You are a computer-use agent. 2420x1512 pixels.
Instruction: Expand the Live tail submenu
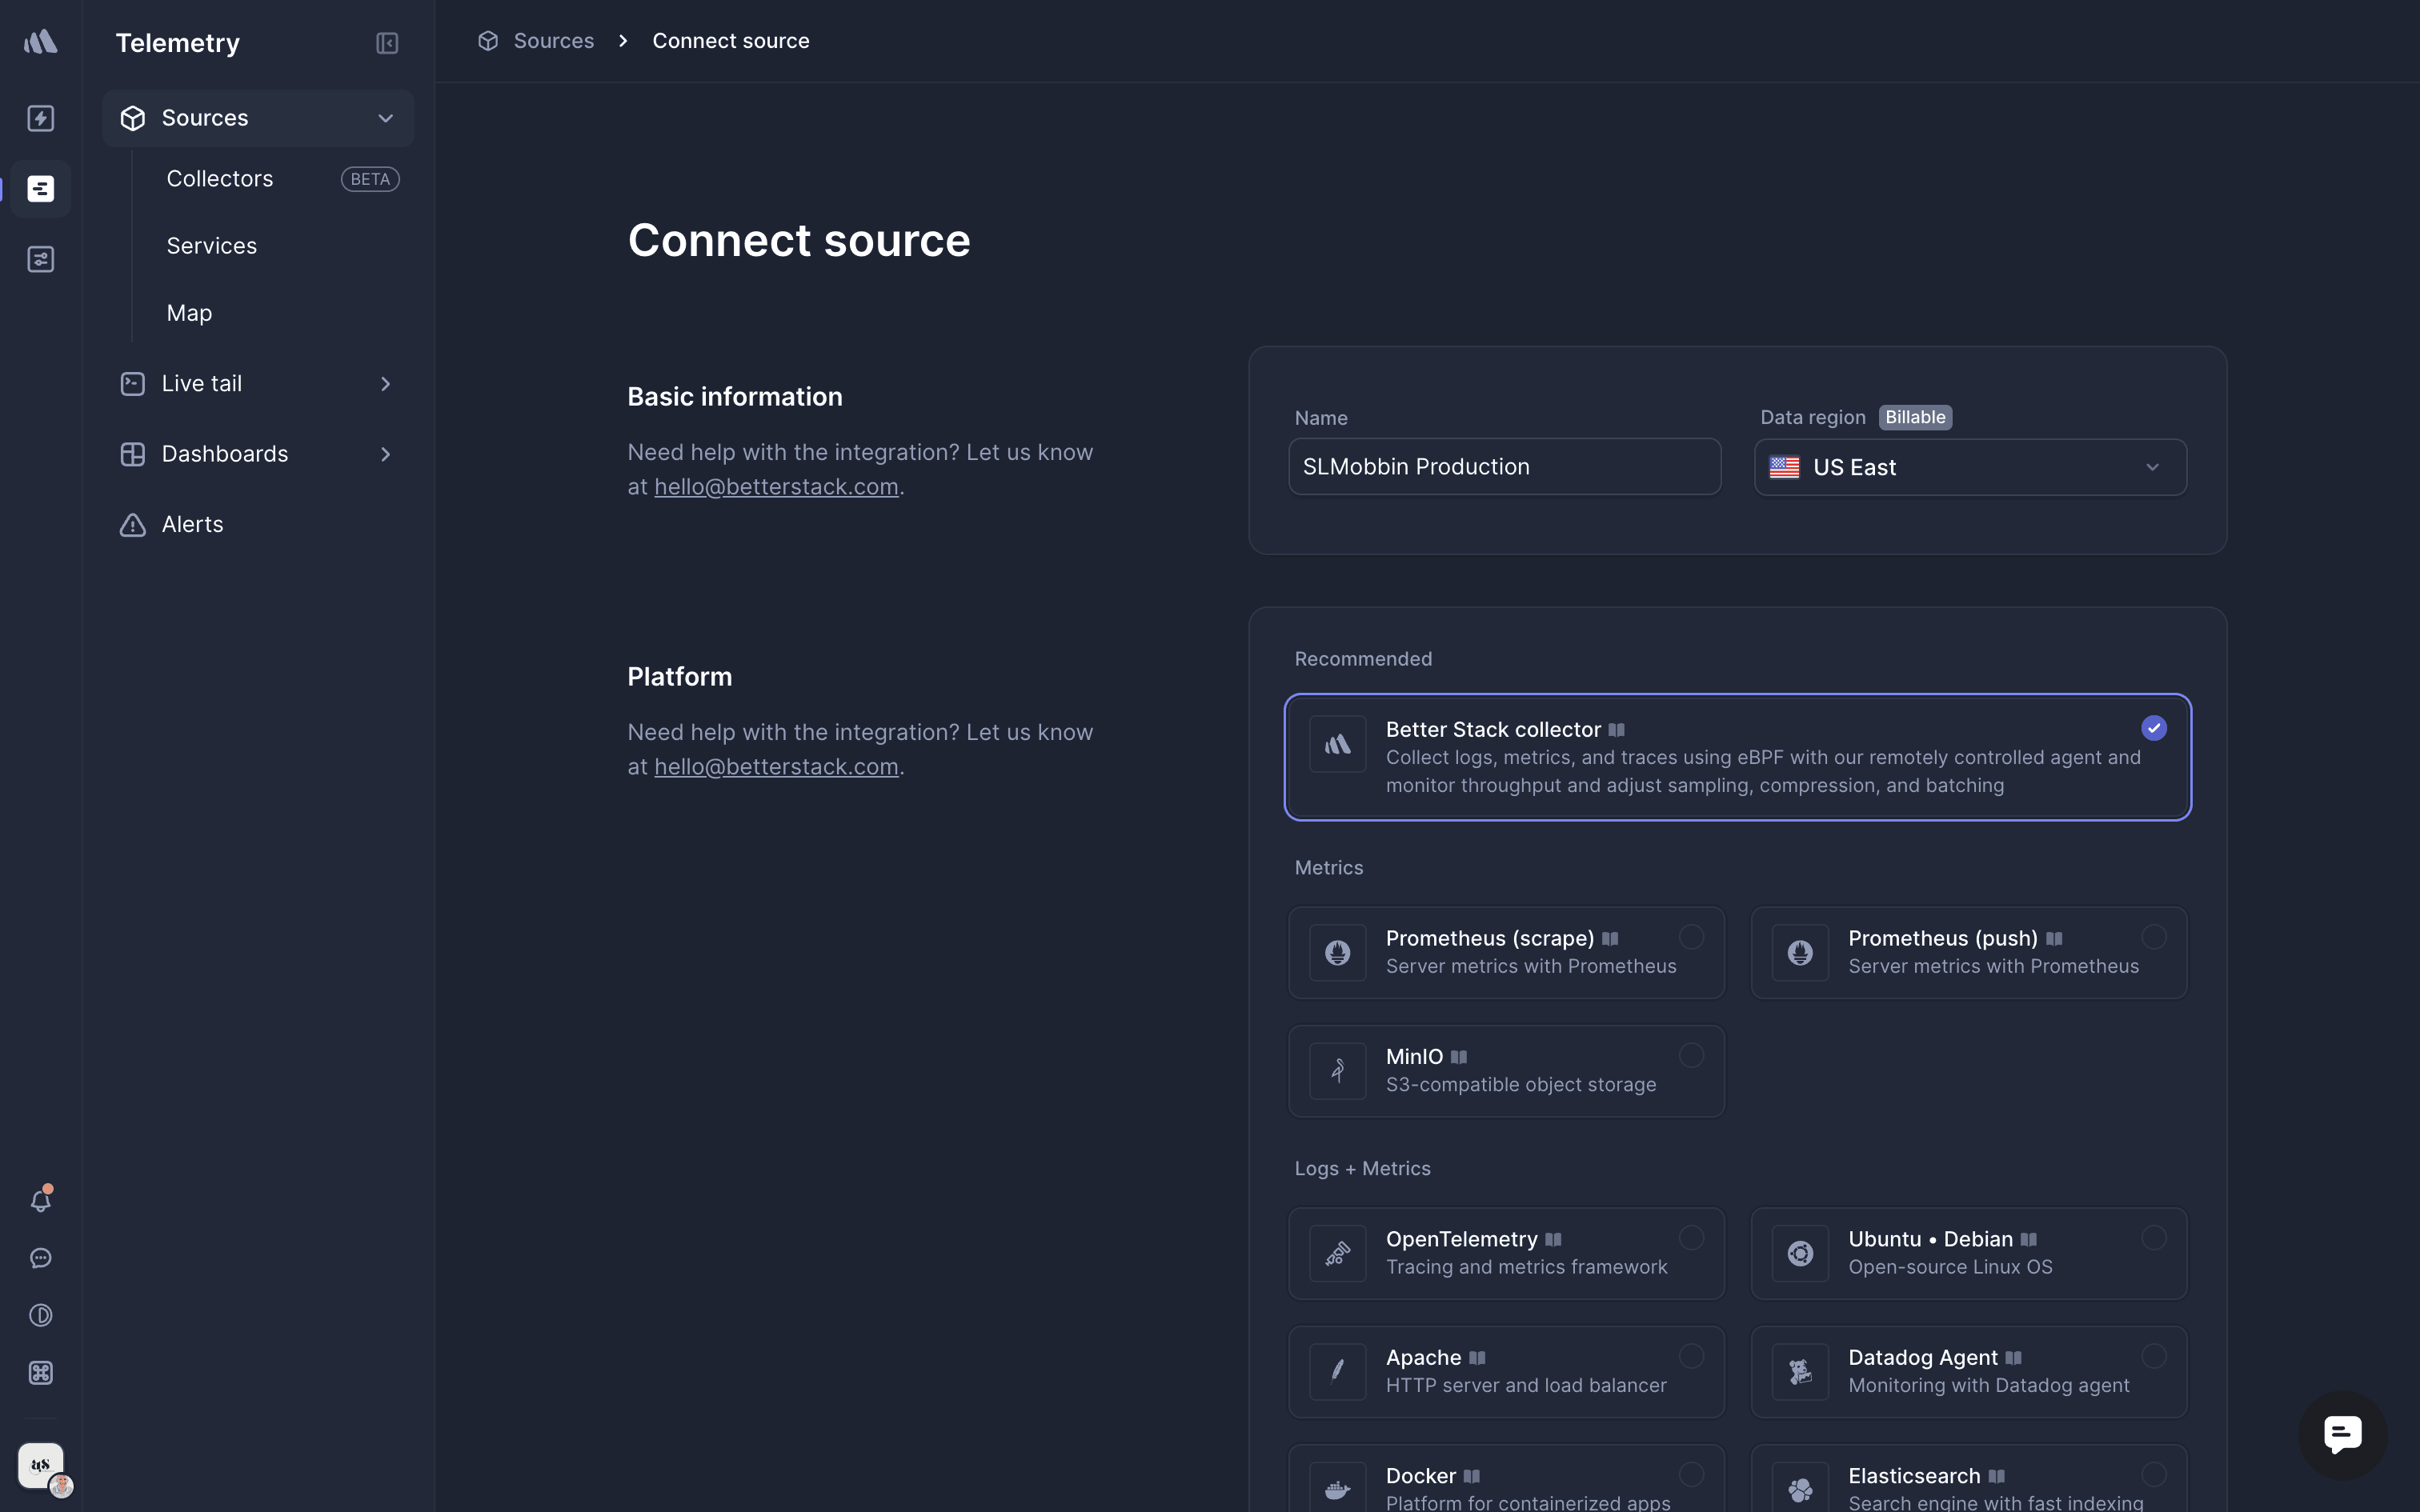point(385,384)
